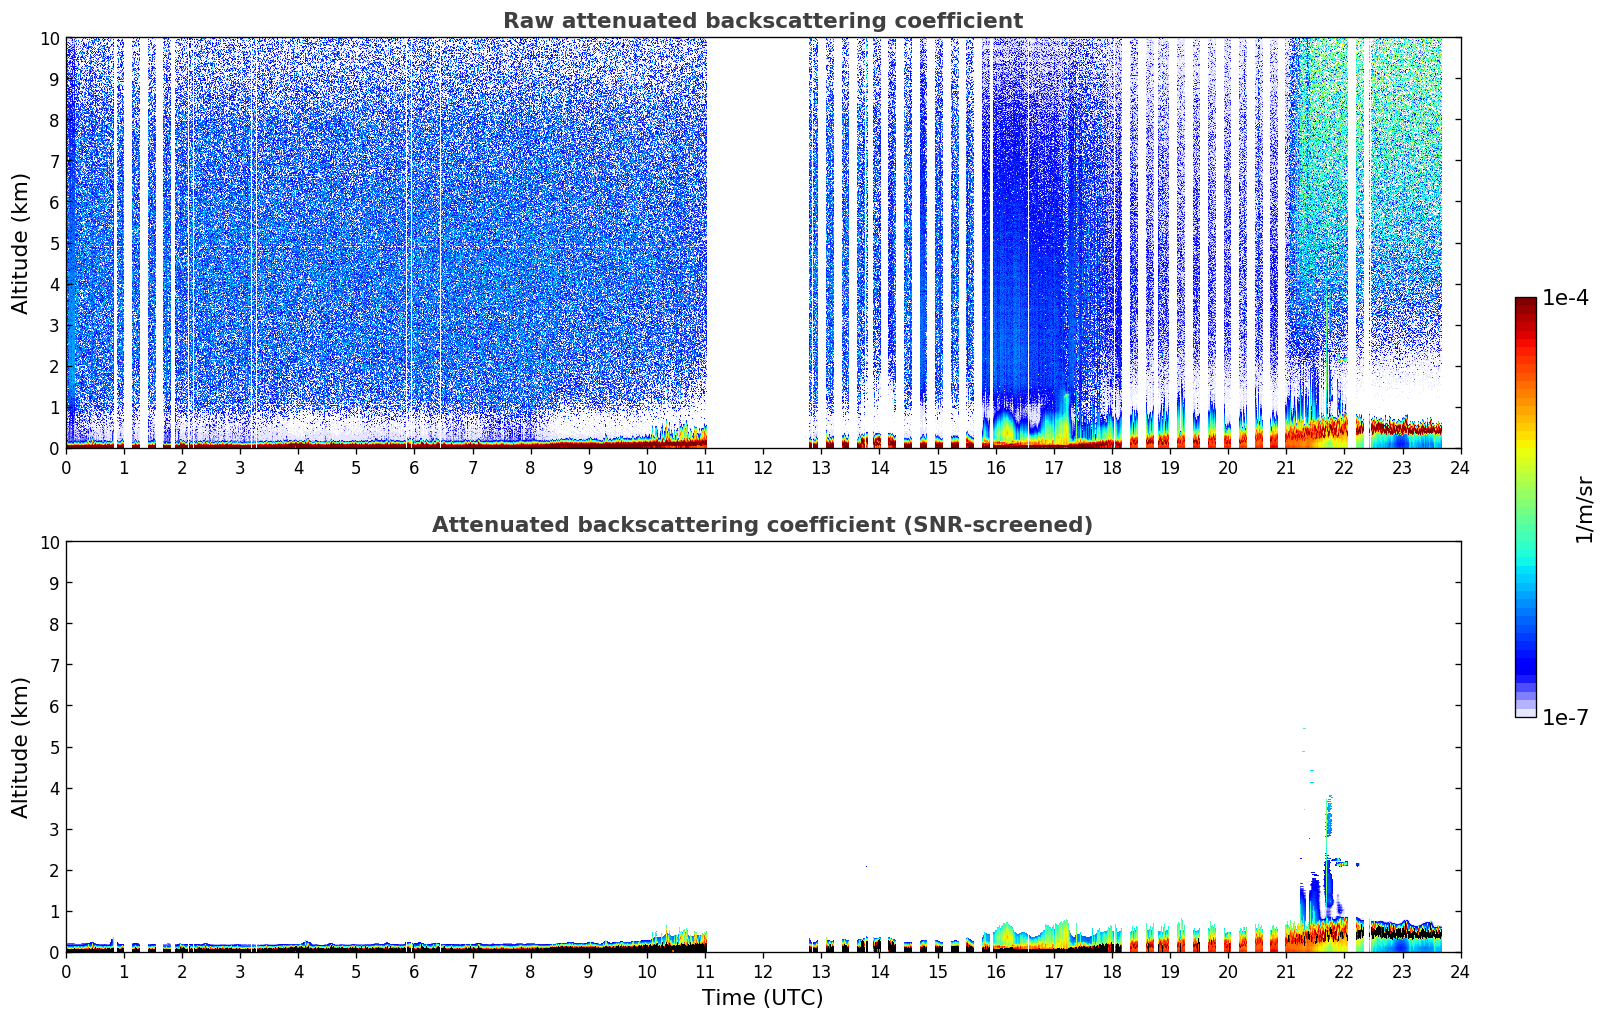1606x1020 pixels.
Task: Click the green middle section of the colorbar
Action: coord(1525,500)
